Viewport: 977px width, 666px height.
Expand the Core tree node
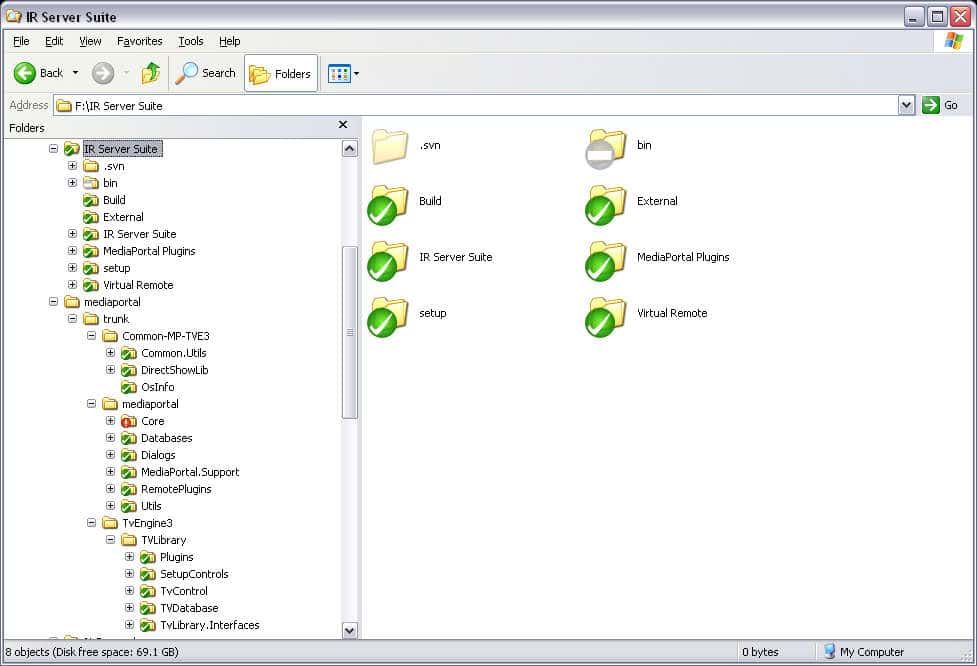coord(110,421)
